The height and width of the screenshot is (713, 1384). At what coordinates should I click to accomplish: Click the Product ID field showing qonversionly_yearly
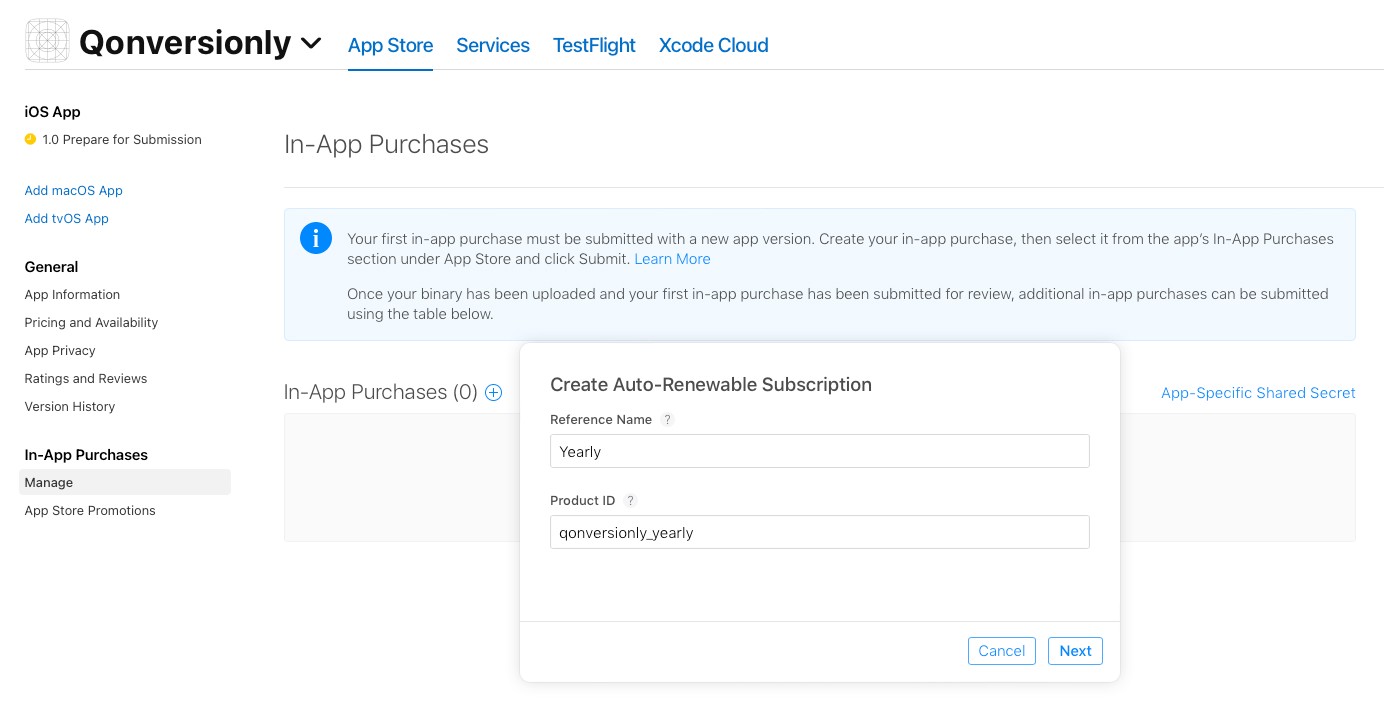coord(819,532)
